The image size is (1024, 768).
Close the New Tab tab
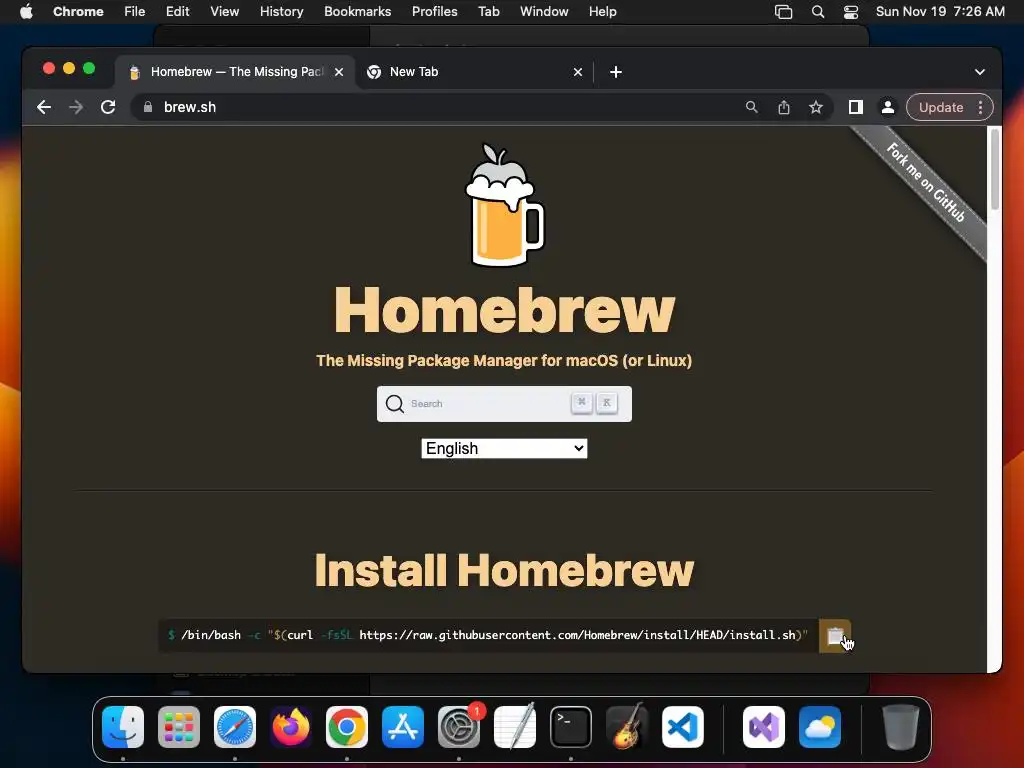click(x=577, y=72)
